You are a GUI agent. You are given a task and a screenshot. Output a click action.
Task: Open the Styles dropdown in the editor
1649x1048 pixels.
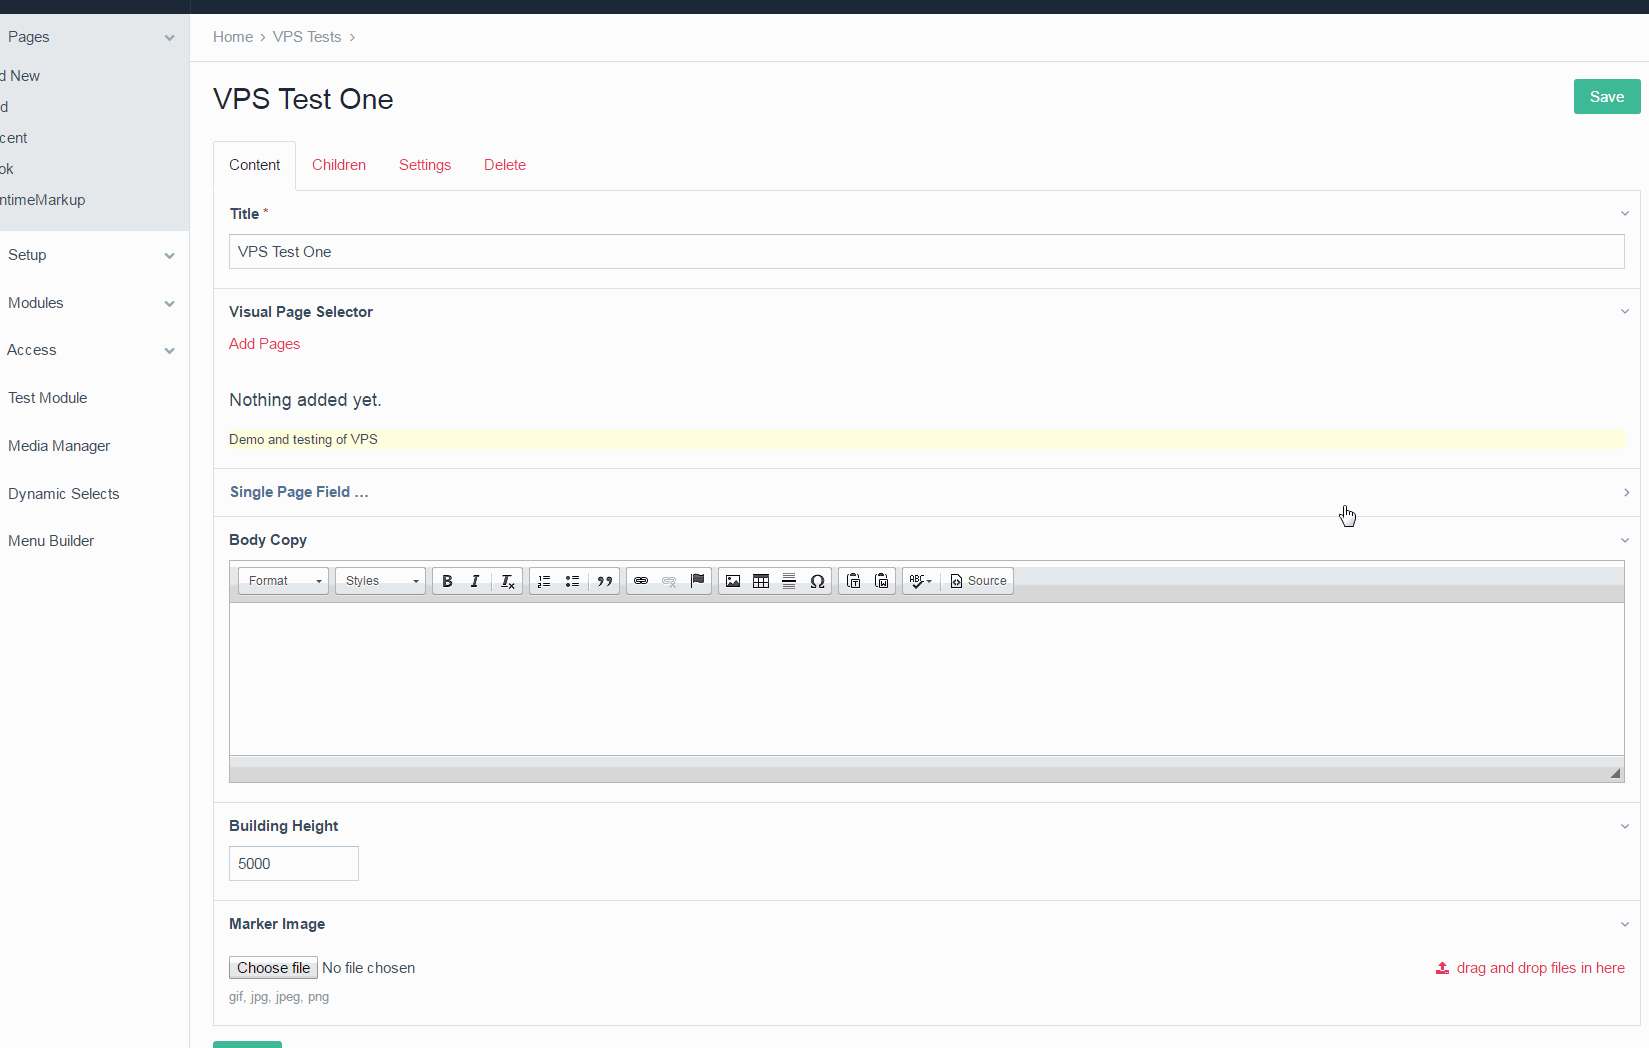(x=381, y=581)
